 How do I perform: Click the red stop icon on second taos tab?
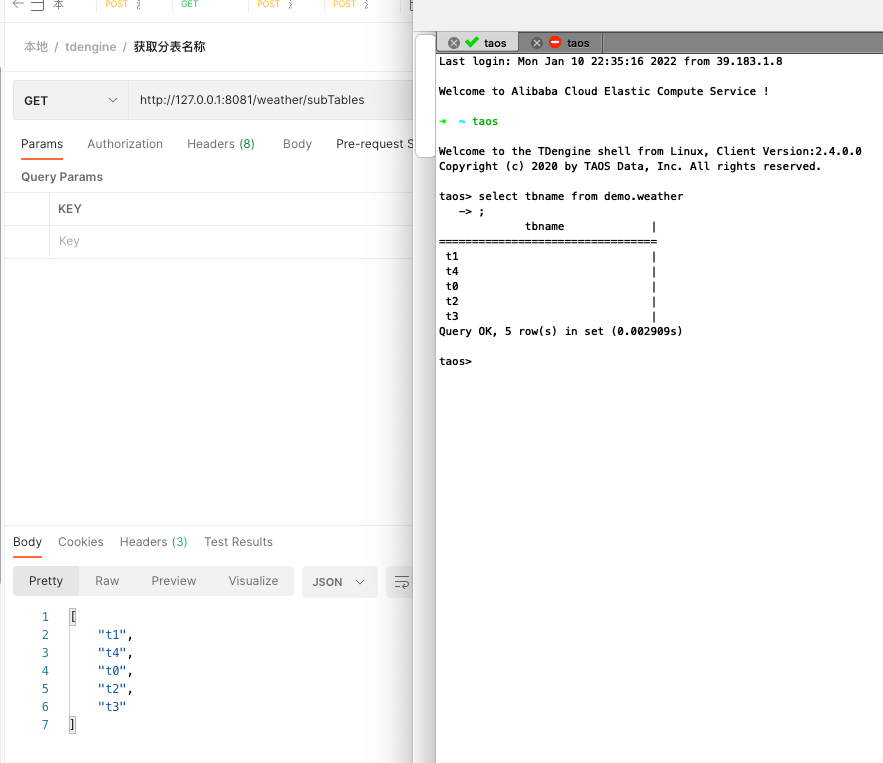pyautogui.click(x=555, y=42)
